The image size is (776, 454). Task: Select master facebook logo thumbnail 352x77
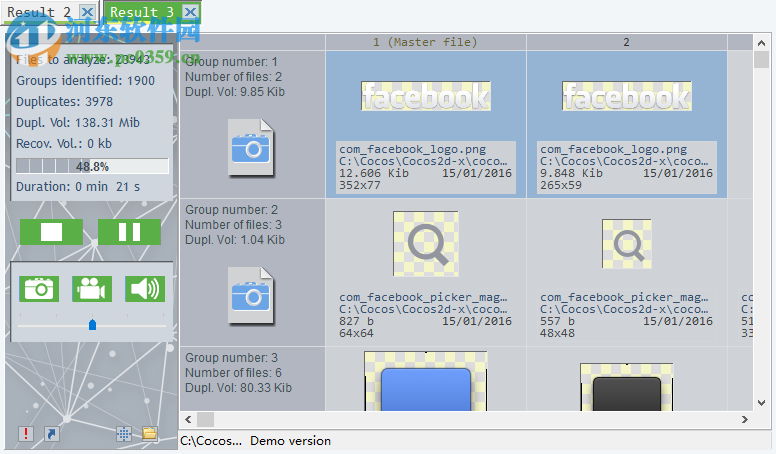(x=426, y=96)
